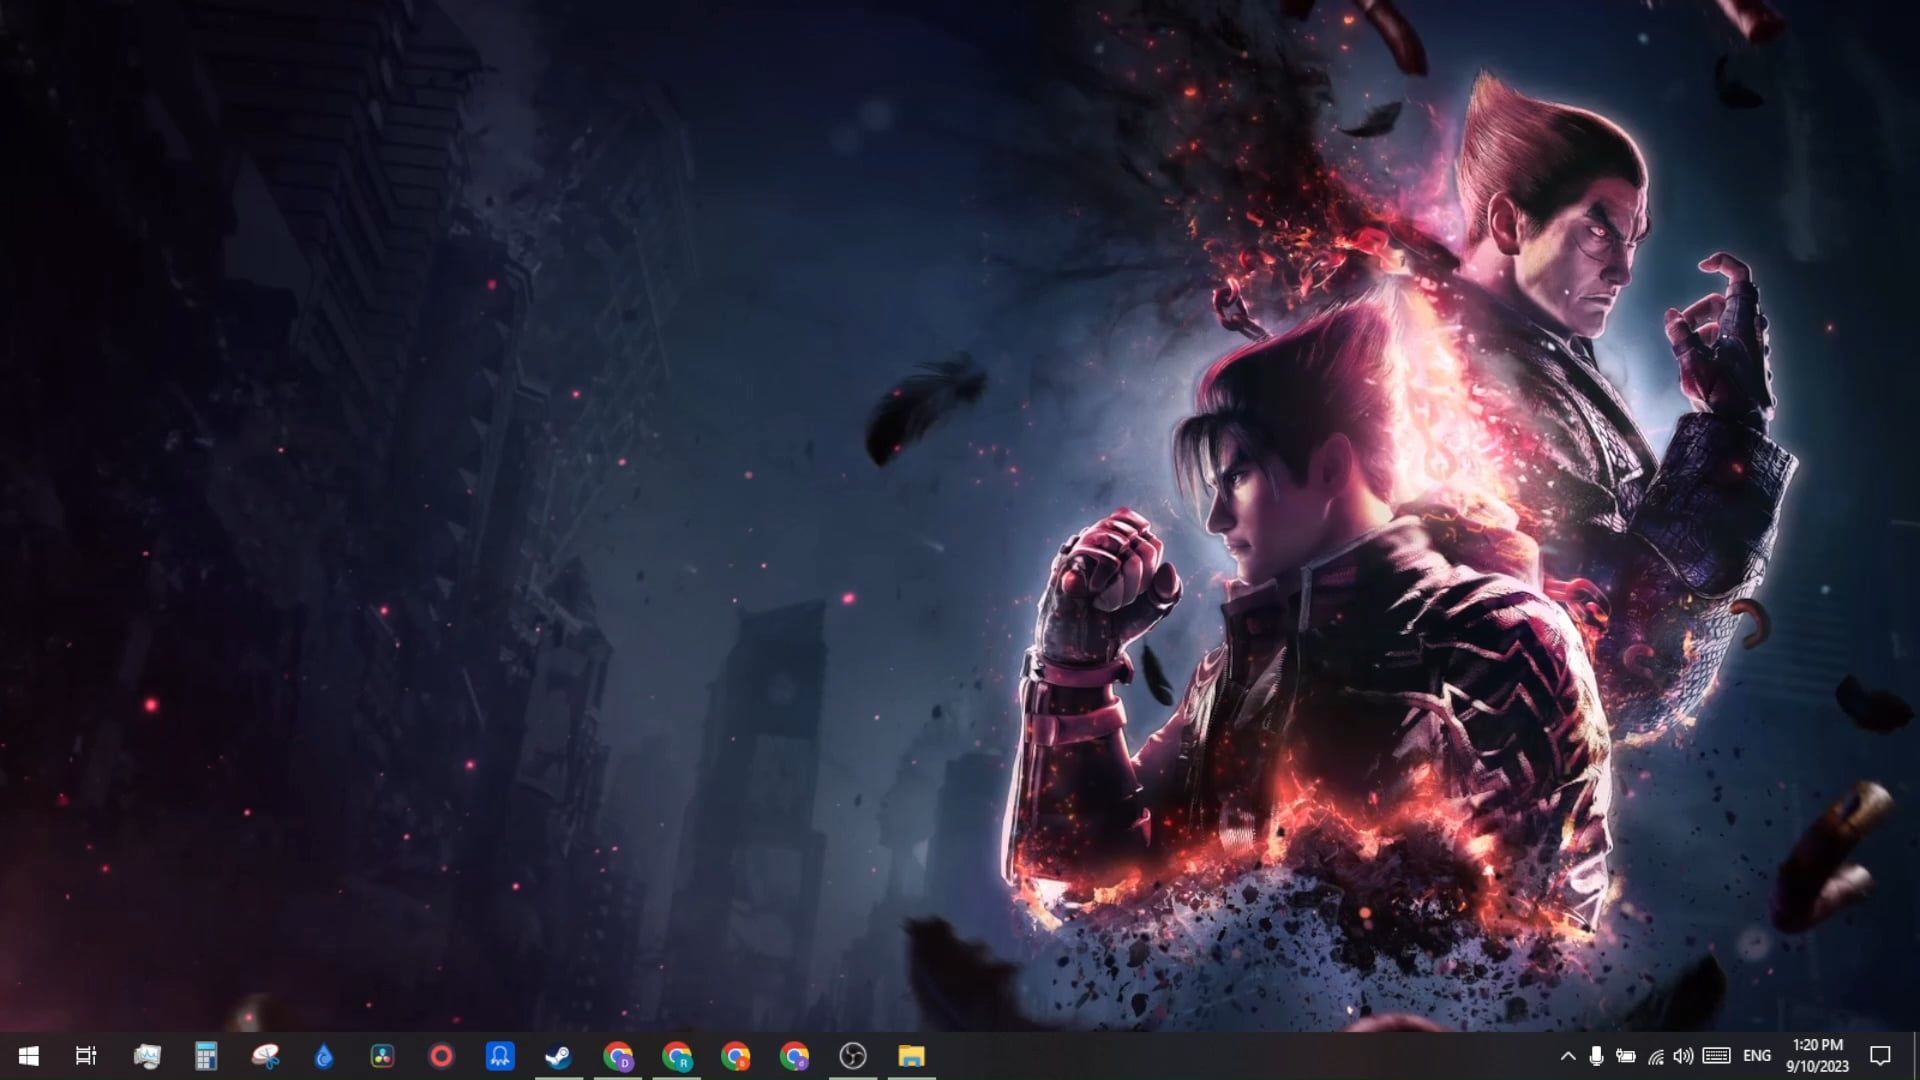Image resolution: width=1920 pixels, height=1080 pixels.
Task: Open the Start menu
Action: (28, 1055)
